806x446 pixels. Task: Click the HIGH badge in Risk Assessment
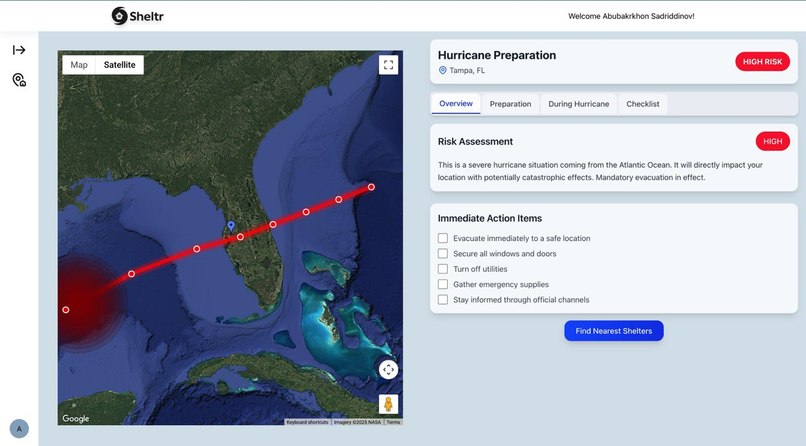[x=773, y=141]
